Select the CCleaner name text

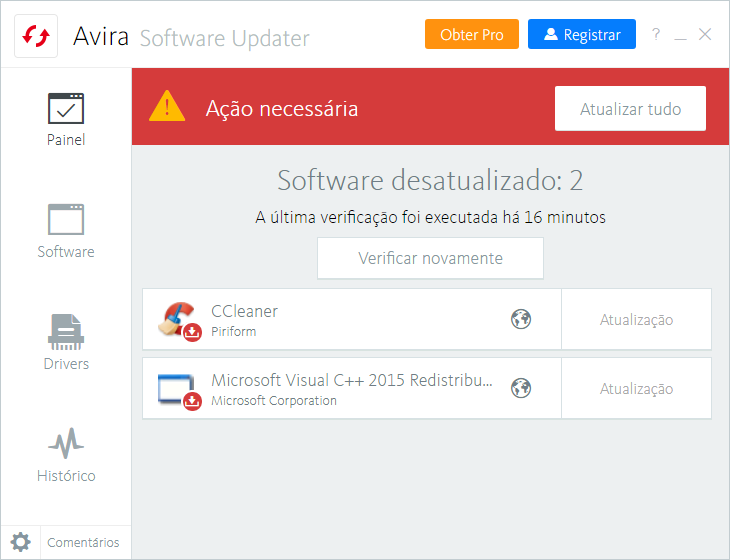click(x=244, y=311)
